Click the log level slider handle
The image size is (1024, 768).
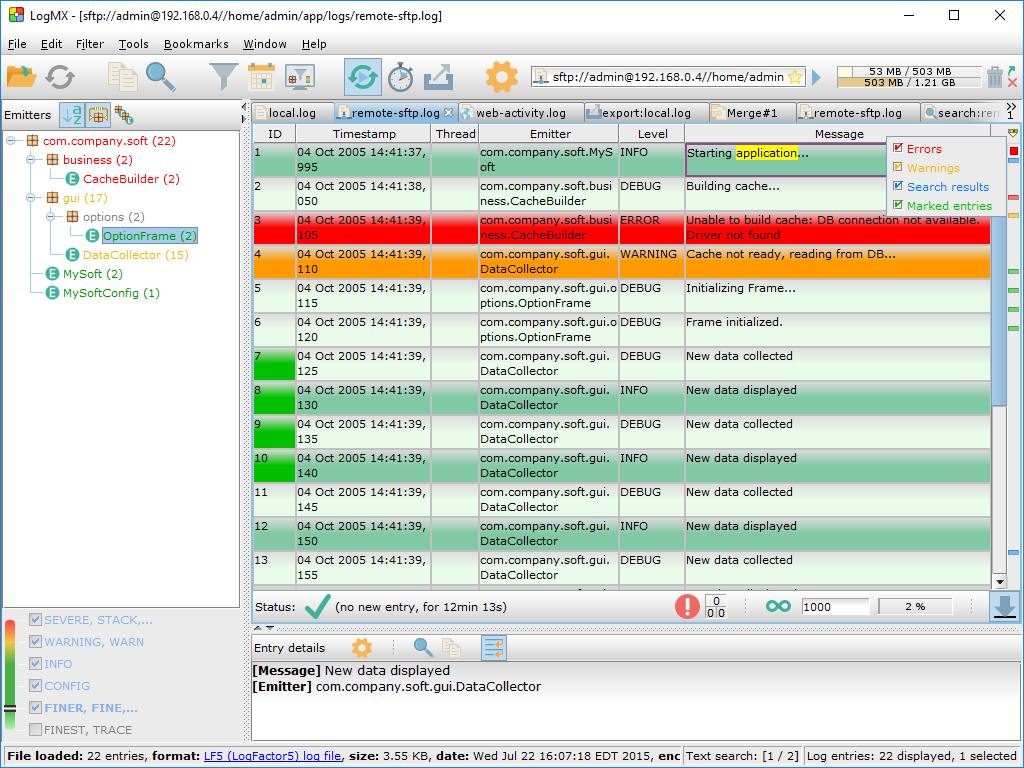click(x=10, y=708)
